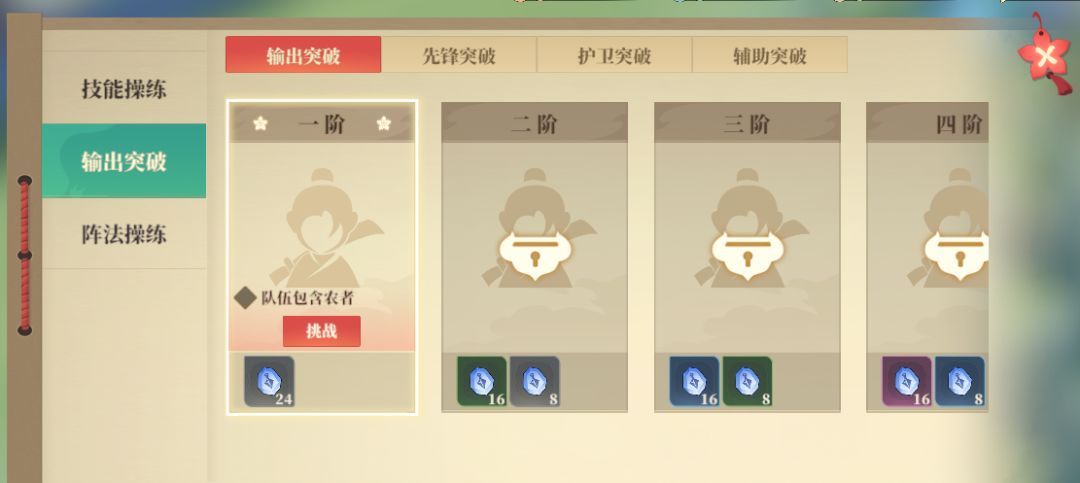Switch to the 先锋突破 tab
The width and height of the screenshot is (1080, 483).
pyautogui.click(x=459, y=55)
